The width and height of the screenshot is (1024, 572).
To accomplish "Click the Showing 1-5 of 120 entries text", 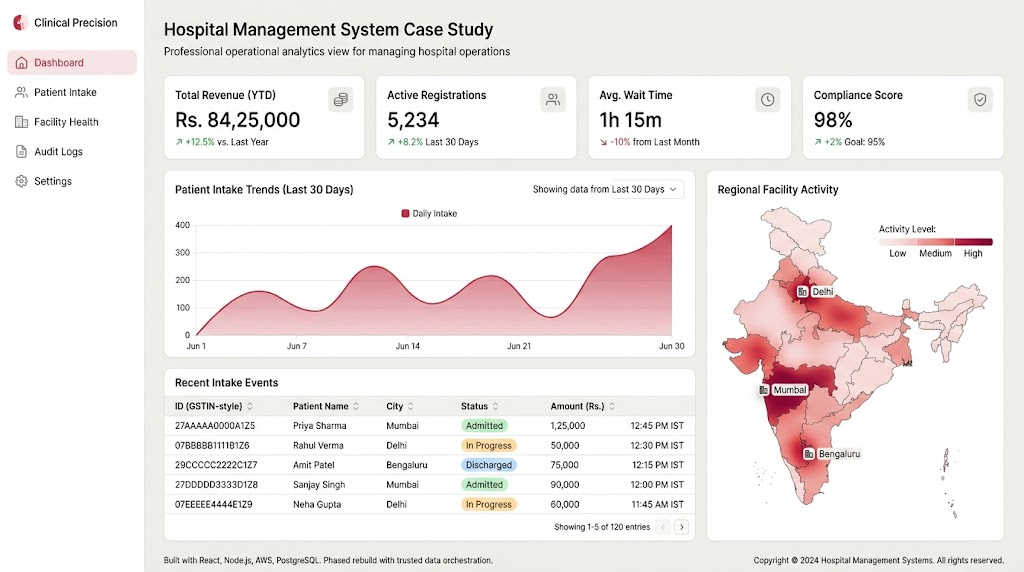I will (x=602, y=527).
